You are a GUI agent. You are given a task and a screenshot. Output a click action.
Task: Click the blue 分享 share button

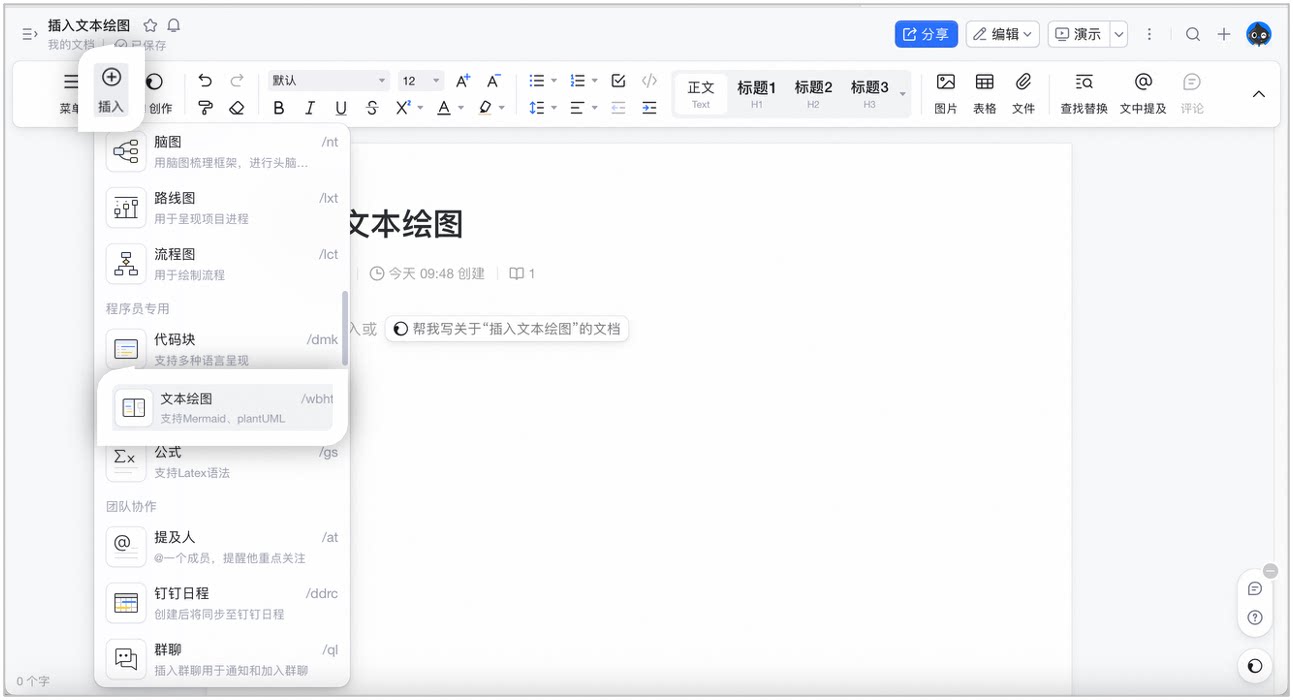pyautogui.click(x=926, y=34)
